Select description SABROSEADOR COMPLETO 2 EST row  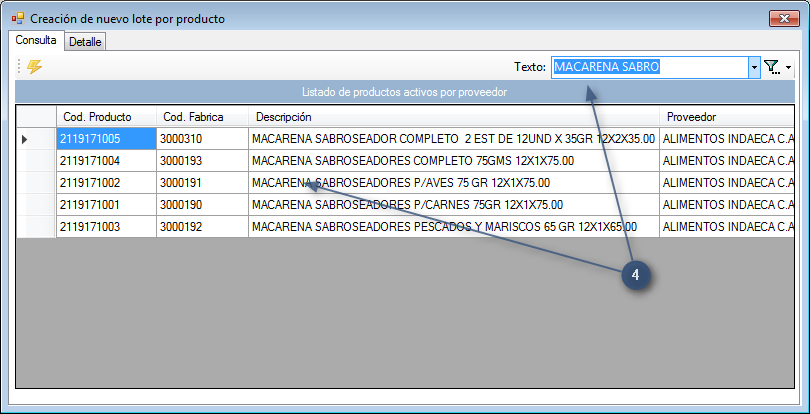coord(454,139)
